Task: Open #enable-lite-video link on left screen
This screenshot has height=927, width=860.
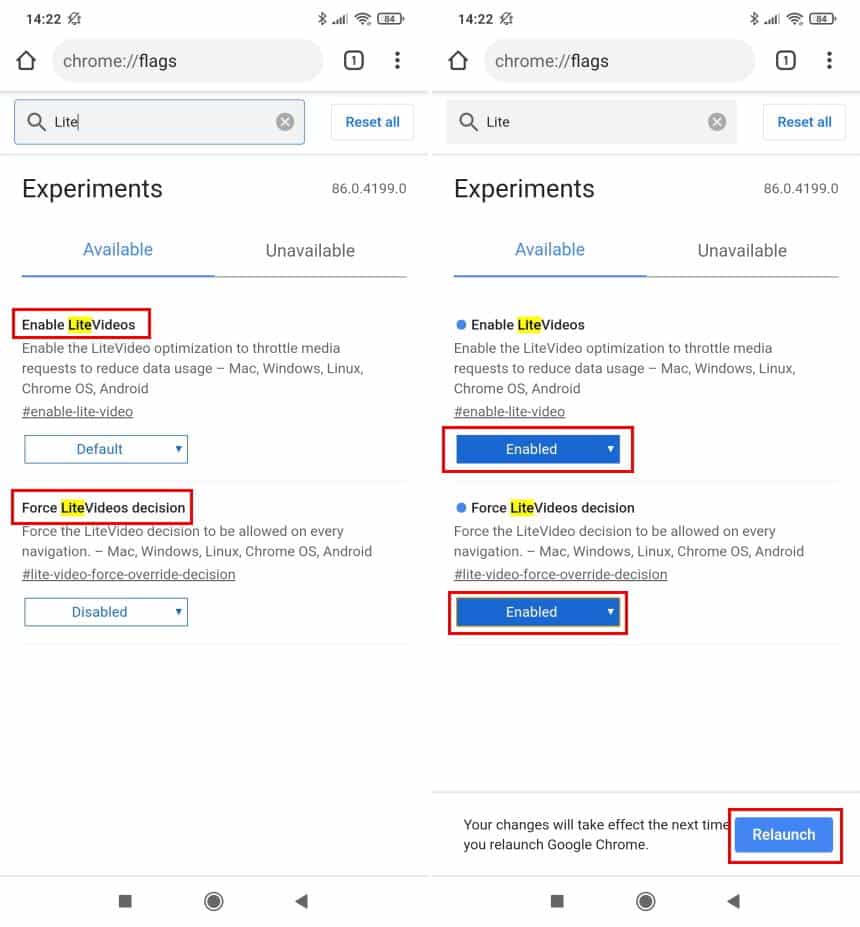Action: coord(77,411)
